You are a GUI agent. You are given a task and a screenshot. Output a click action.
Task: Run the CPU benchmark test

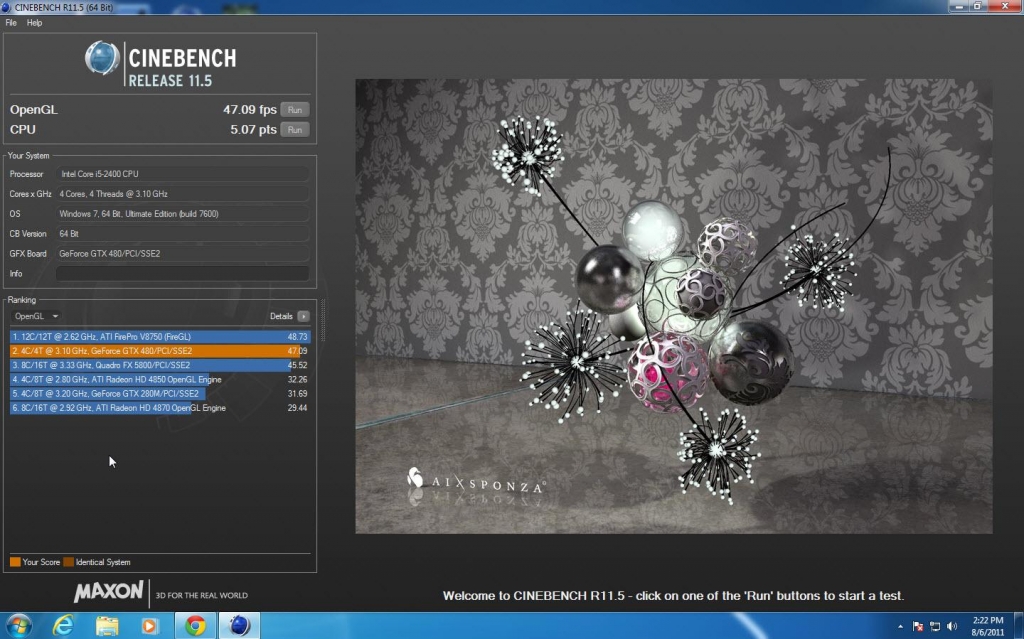pos(295,129)
